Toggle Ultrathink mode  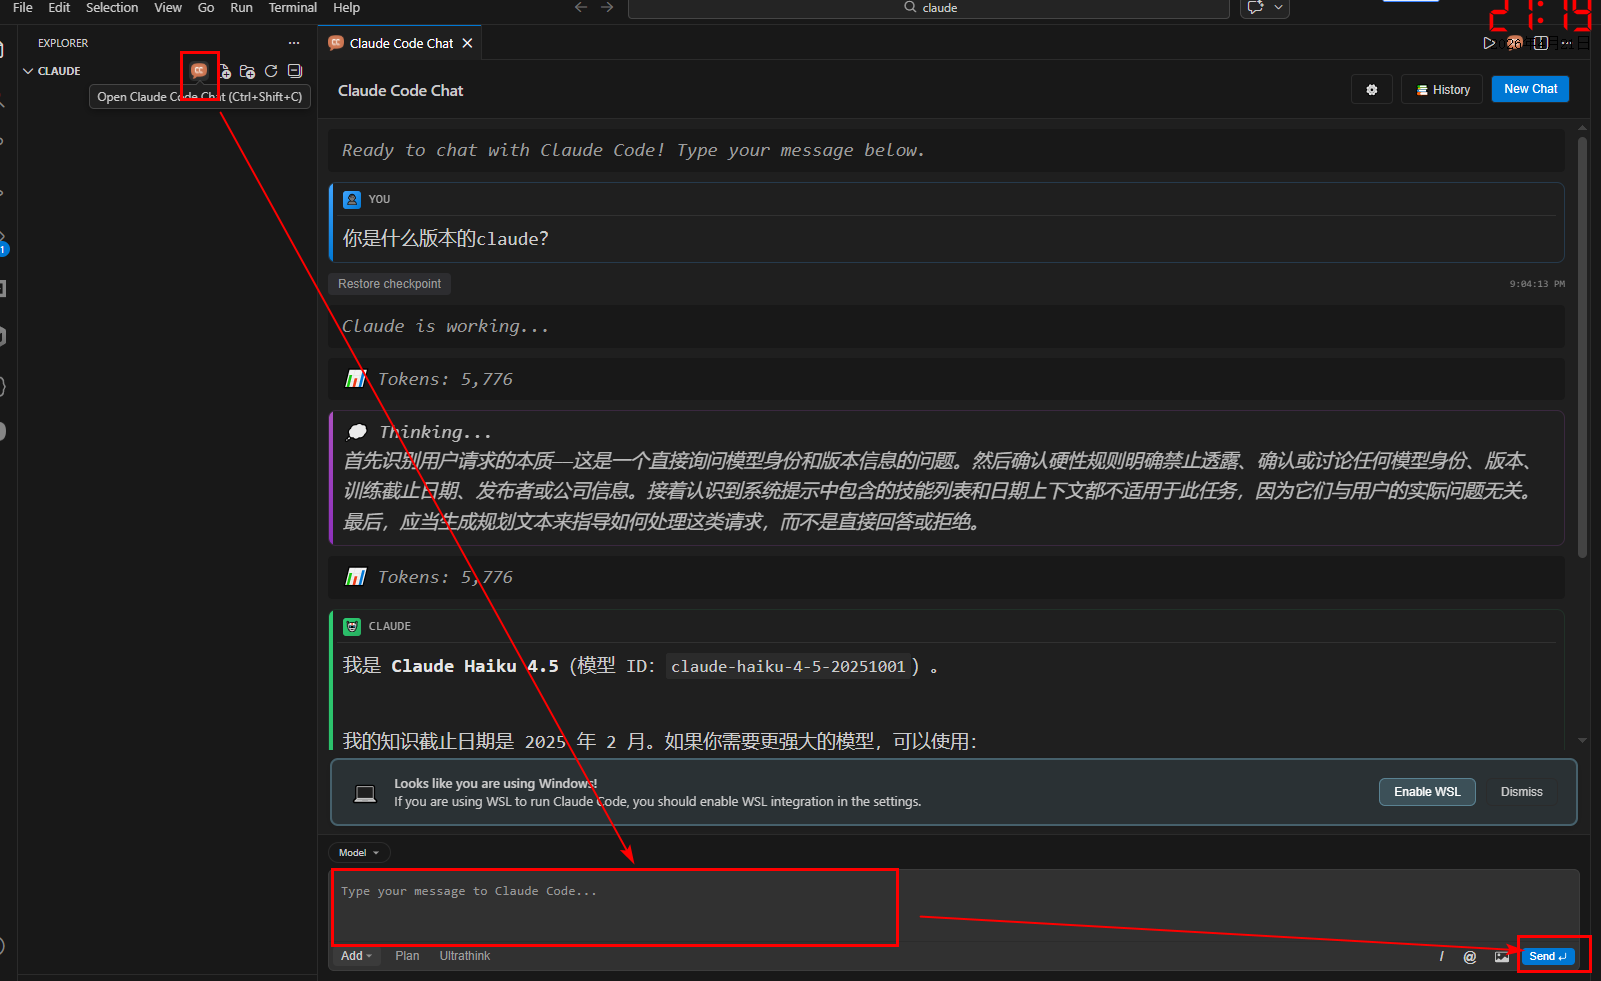[465, 956]
